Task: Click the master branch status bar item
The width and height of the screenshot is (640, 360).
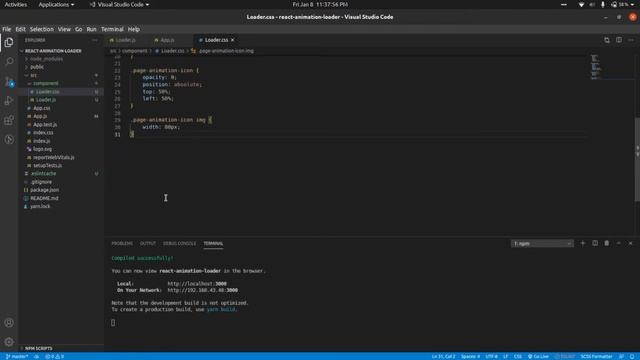Action: point(17,356)
